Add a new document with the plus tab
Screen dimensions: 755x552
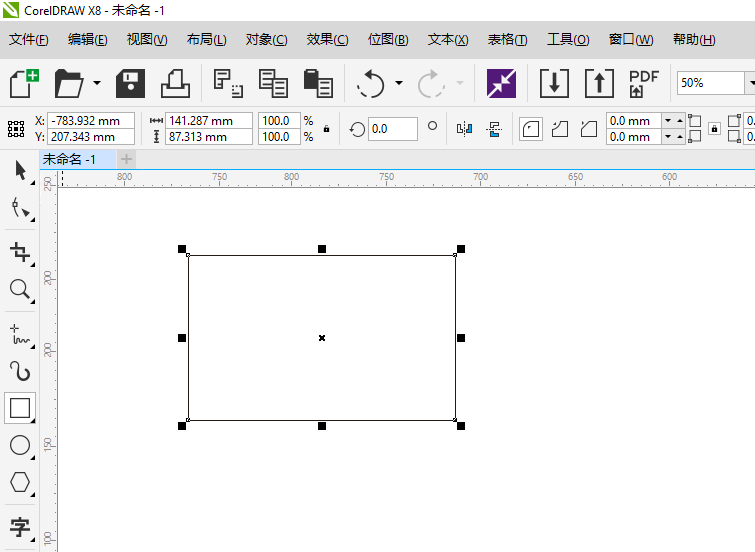click(x=126, y=159)
